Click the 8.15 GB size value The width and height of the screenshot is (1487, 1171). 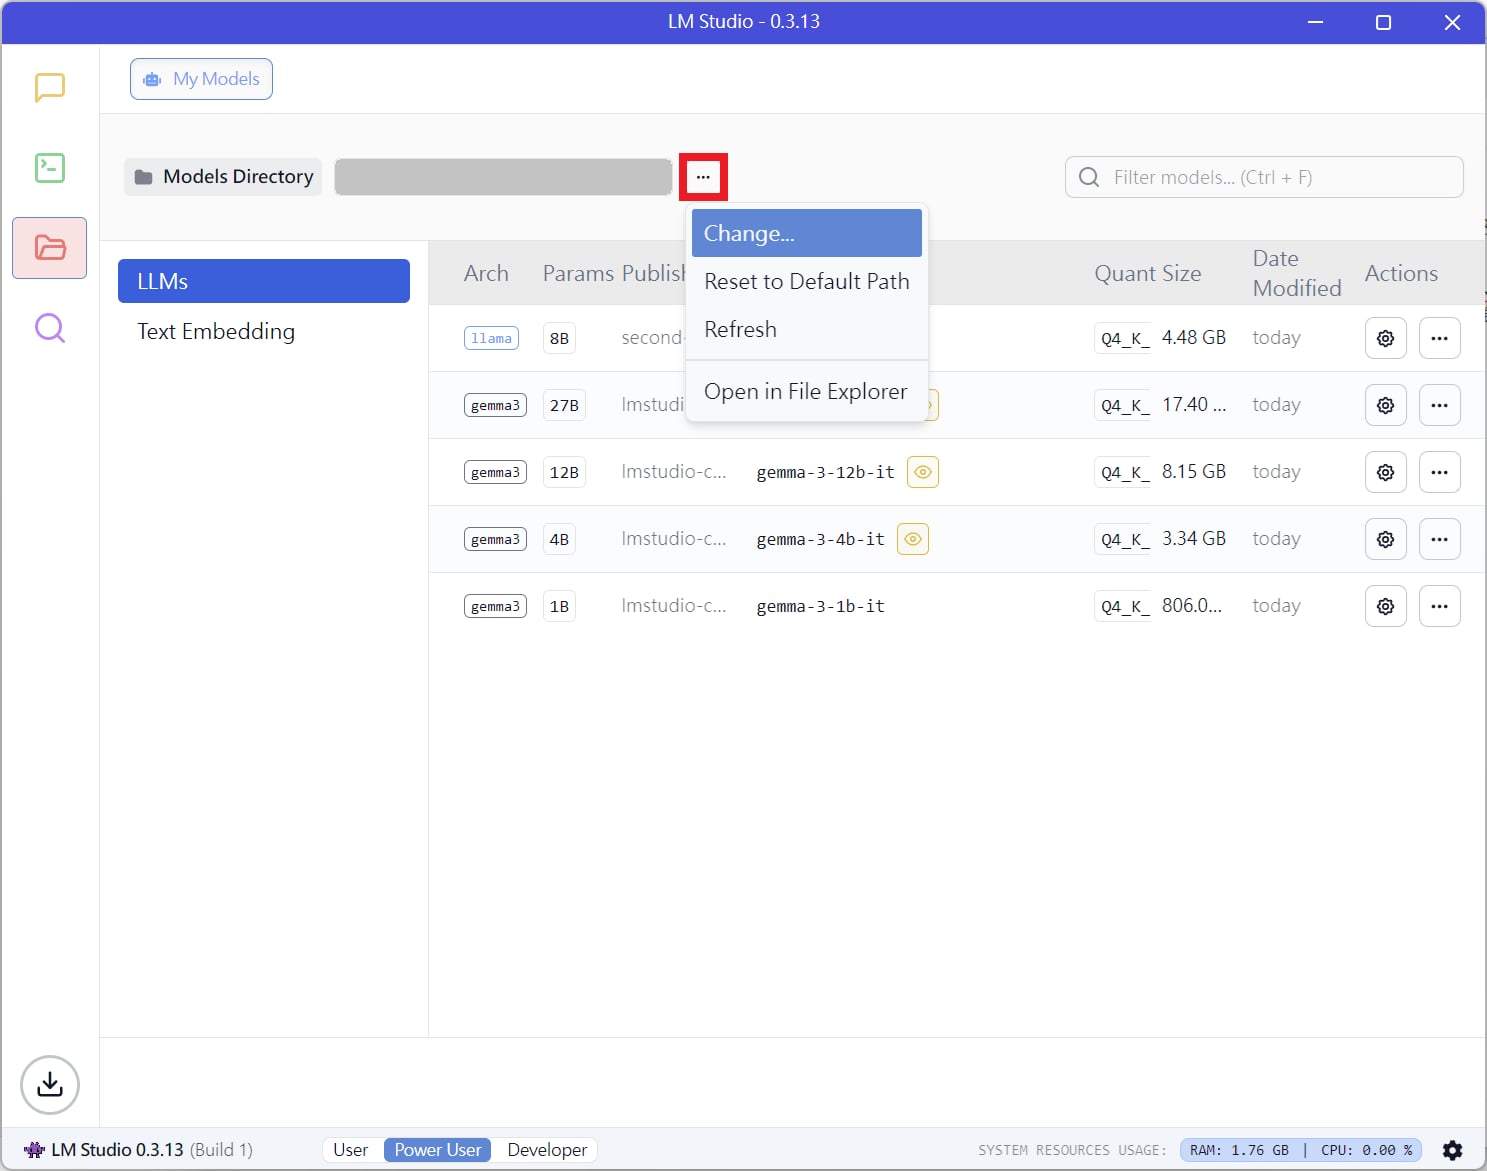(x=1194, y=471)
